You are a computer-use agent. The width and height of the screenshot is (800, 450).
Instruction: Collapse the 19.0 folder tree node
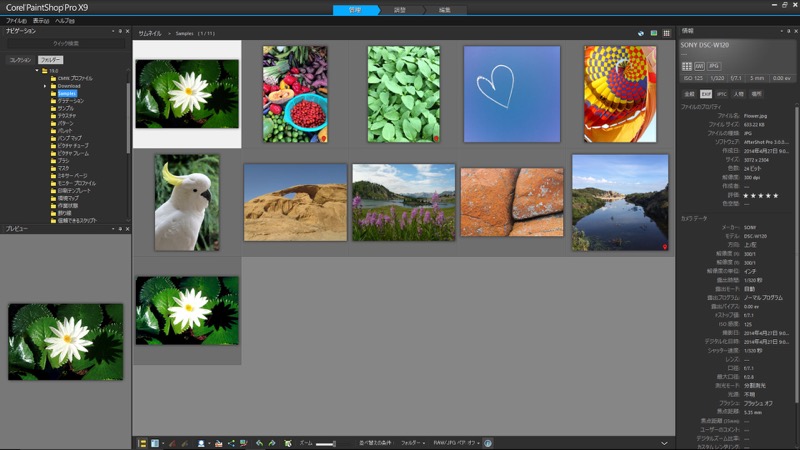[x=37, y=71]
